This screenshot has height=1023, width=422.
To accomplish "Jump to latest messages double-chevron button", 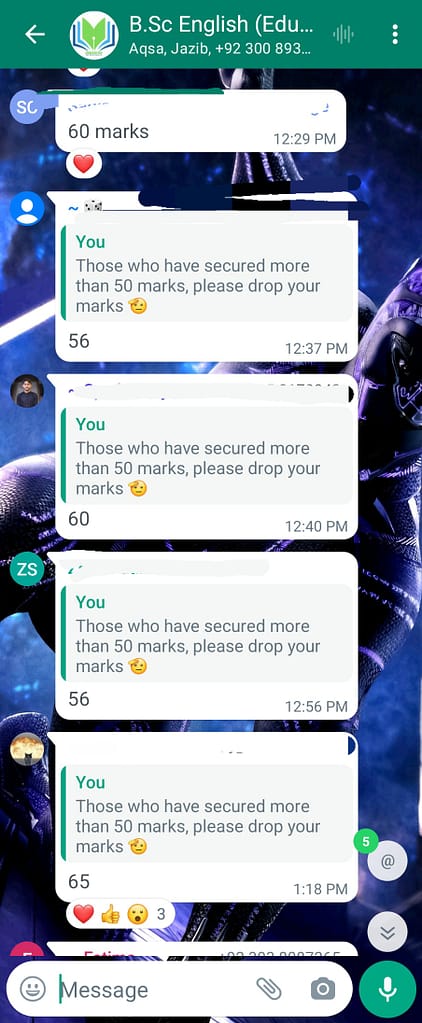I will pos(387,932).
